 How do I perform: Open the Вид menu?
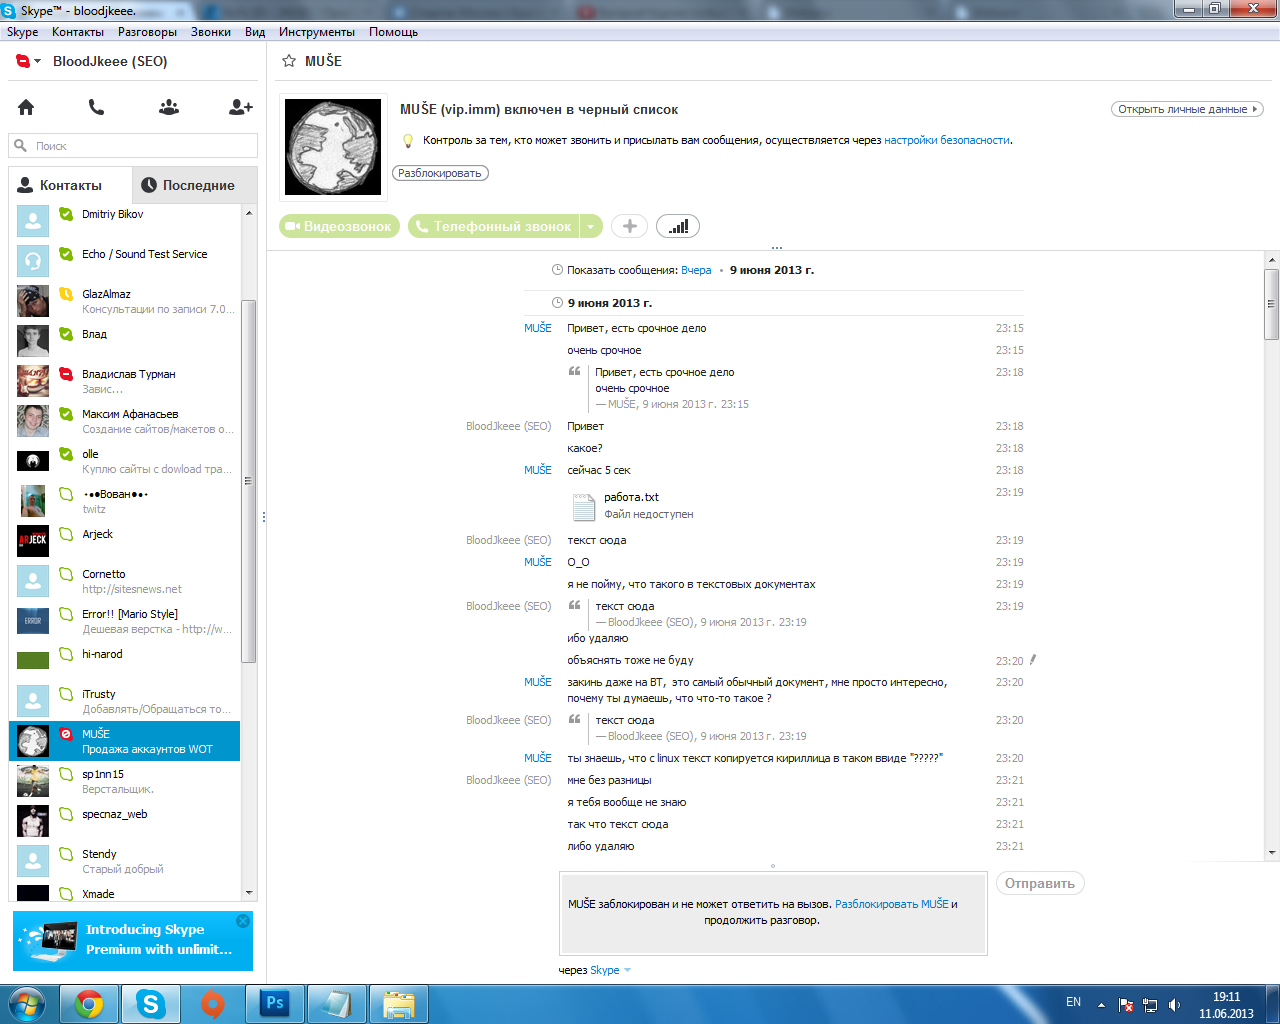(255, 32)
